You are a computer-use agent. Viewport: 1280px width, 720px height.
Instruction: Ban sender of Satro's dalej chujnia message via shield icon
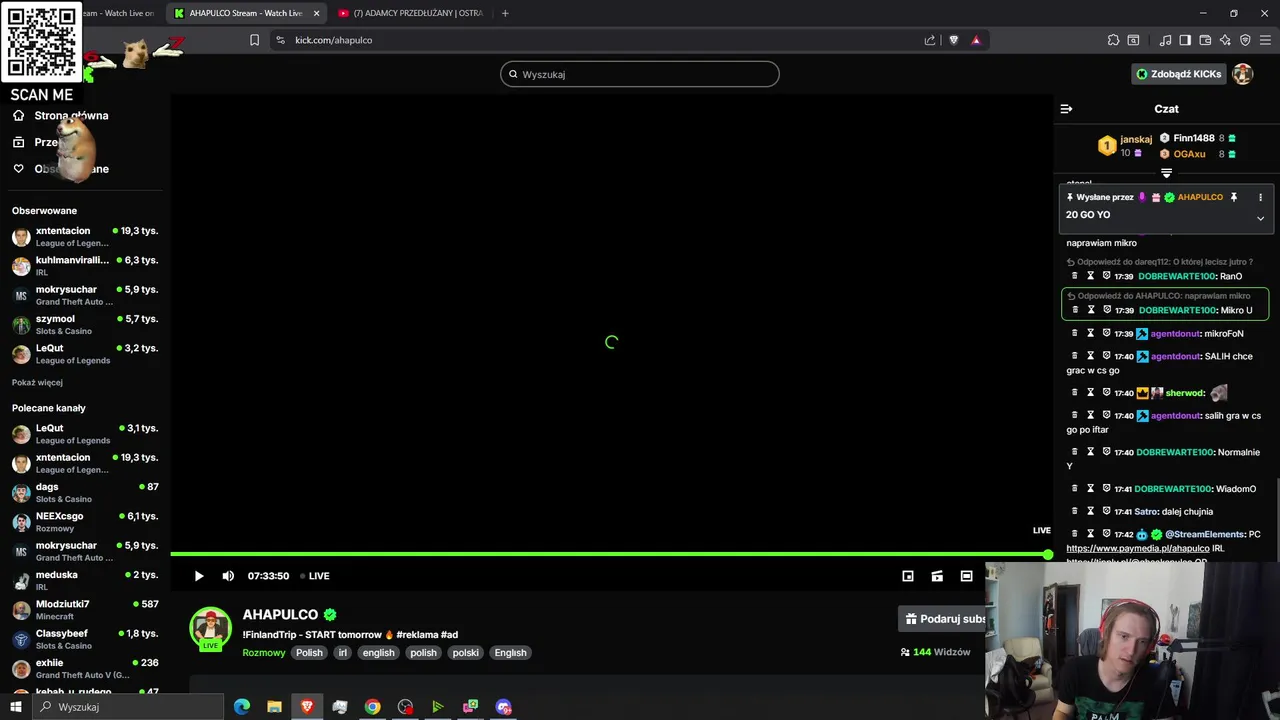click(1106, 511)
